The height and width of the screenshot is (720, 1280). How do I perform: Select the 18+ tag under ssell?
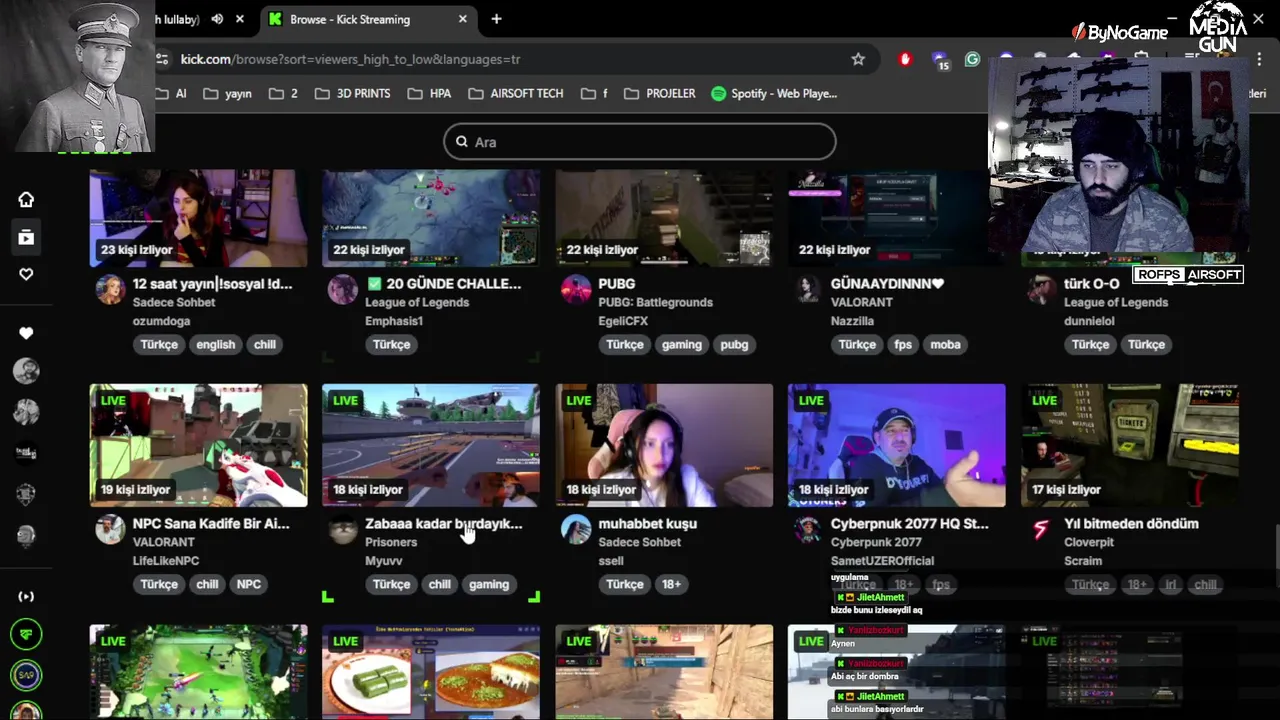(x=671, y=584)
